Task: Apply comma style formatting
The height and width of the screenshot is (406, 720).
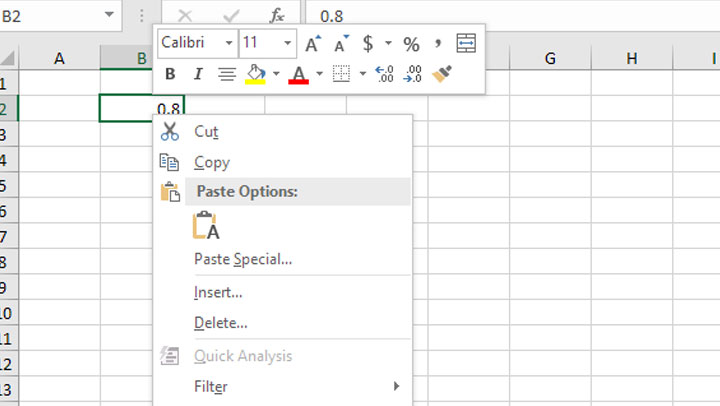Action: tap(438, 43)
